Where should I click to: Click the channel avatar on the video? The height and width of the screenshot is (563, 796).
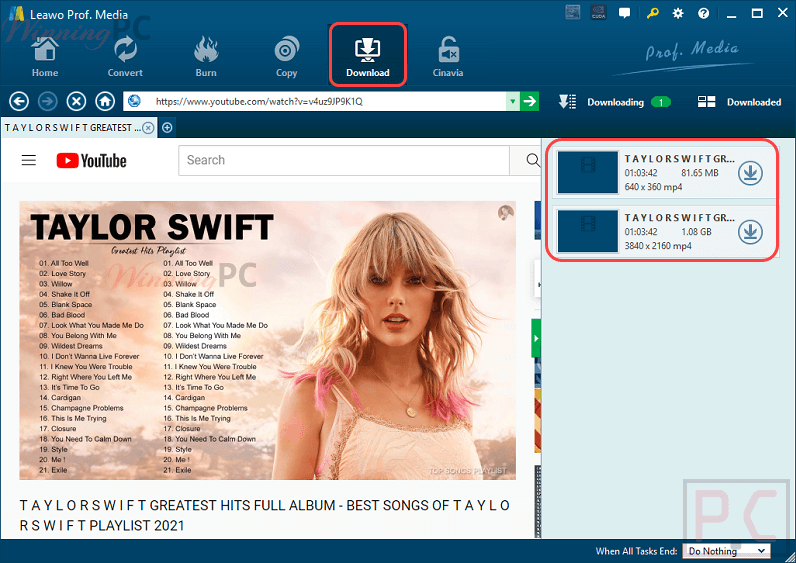tap(505, 212)
